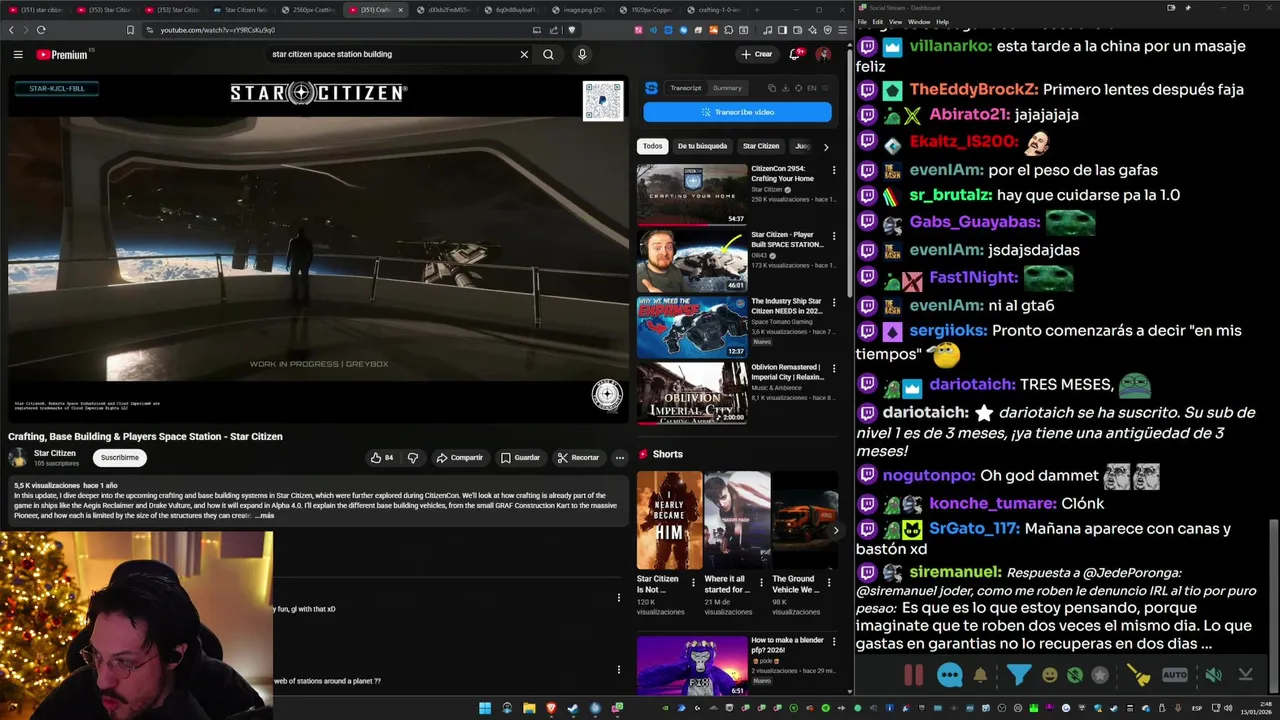The height and width of the screenshot is (720, 1280).
Task: Select the Star Citizen filter chip
Action: 761,146
